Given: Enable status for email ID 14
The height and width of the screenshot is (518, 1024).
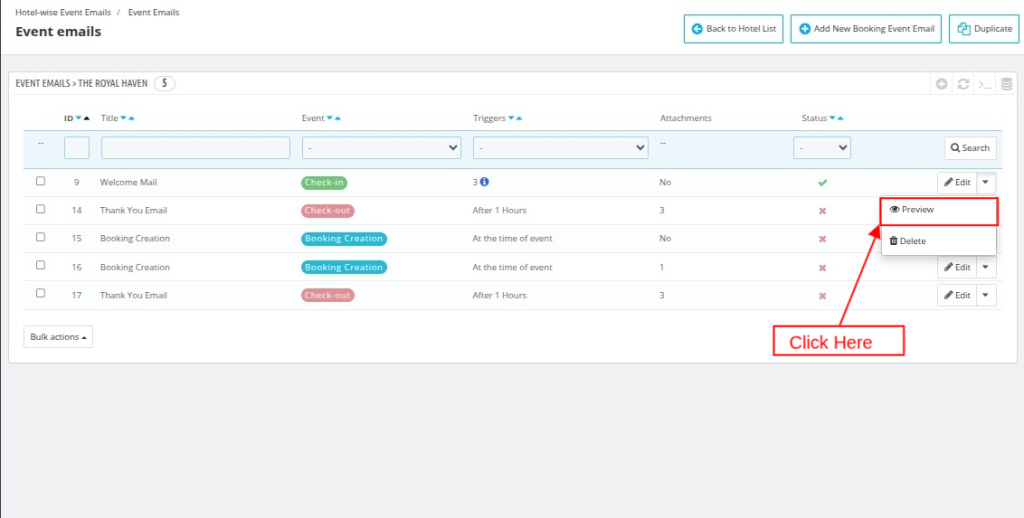Looking at the screenshot, I should tap(822, 211).
